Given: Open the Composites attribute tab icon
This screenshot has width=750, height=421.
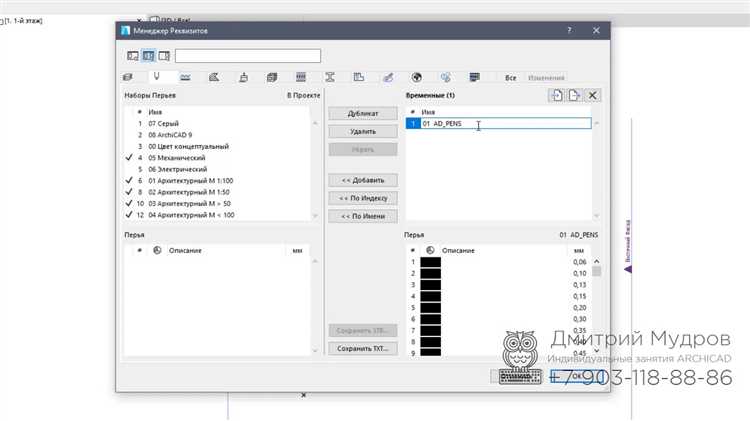Looking at the screenshot, I should (301, 77).
